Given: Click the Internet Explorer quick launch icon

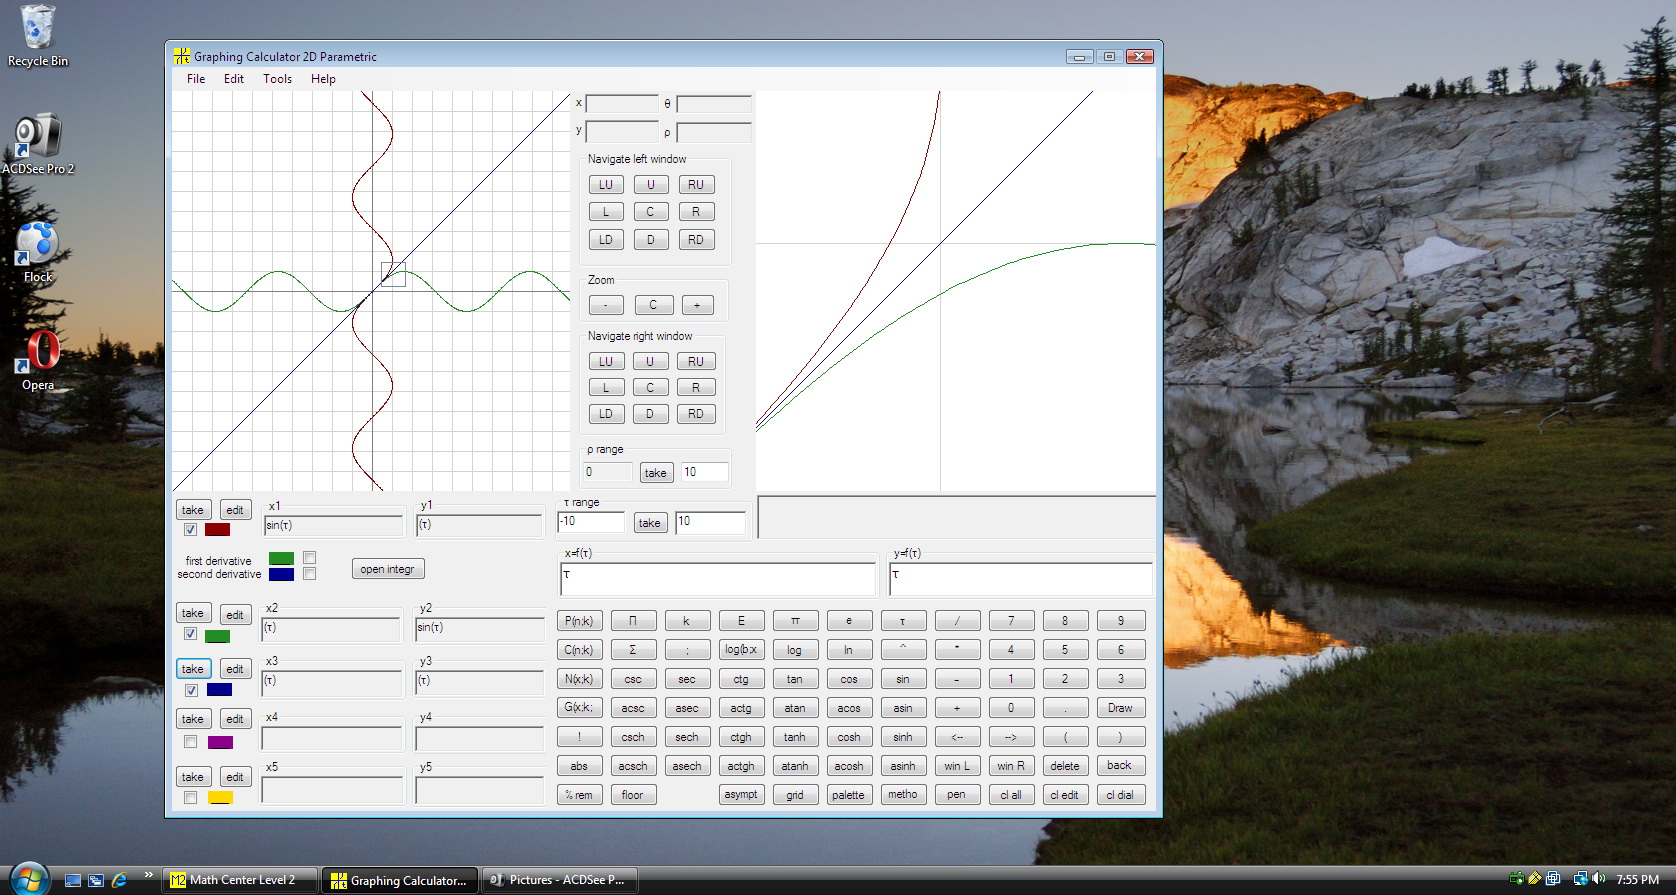Looking at the screenshot, I should pyautogui.click(x=120, y=880).
